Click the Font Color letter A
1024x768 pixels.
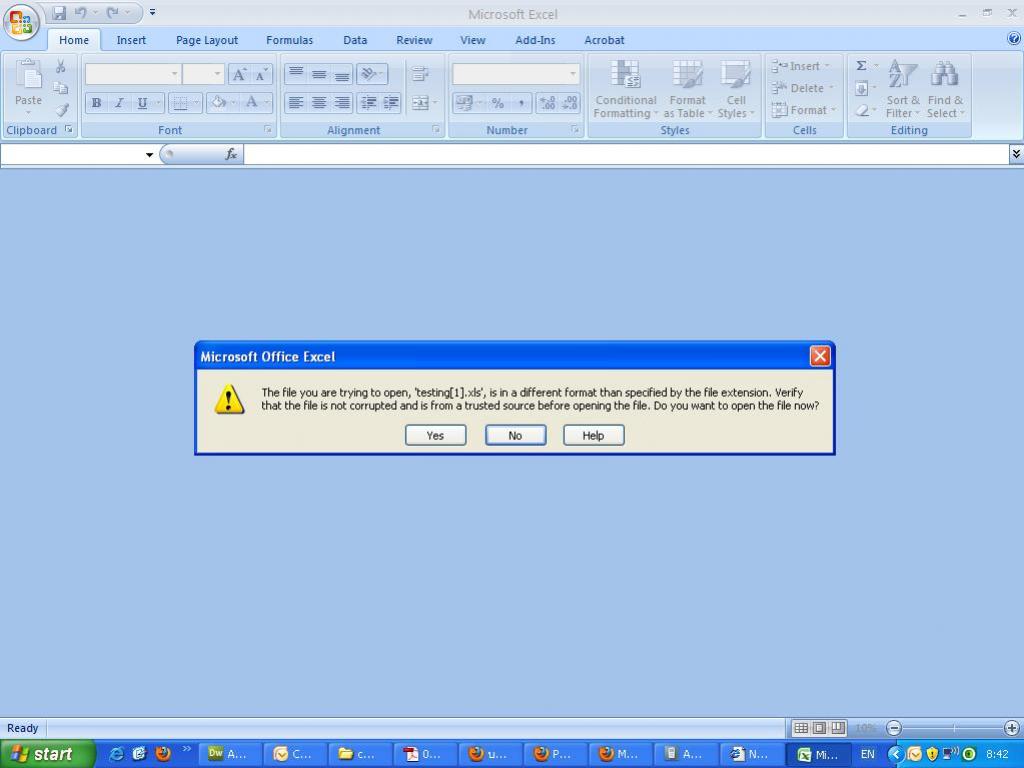(x=251, y=103)
